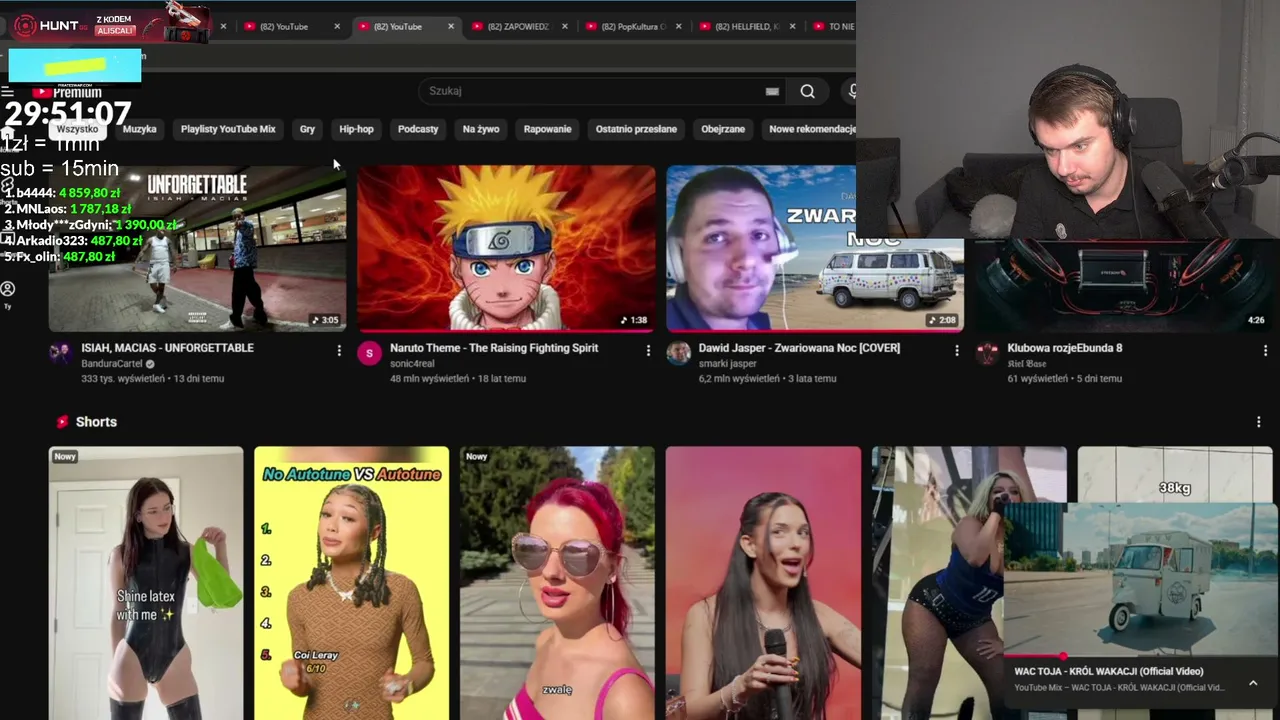Open the Short of woman holding a microphone

(763, 583)
